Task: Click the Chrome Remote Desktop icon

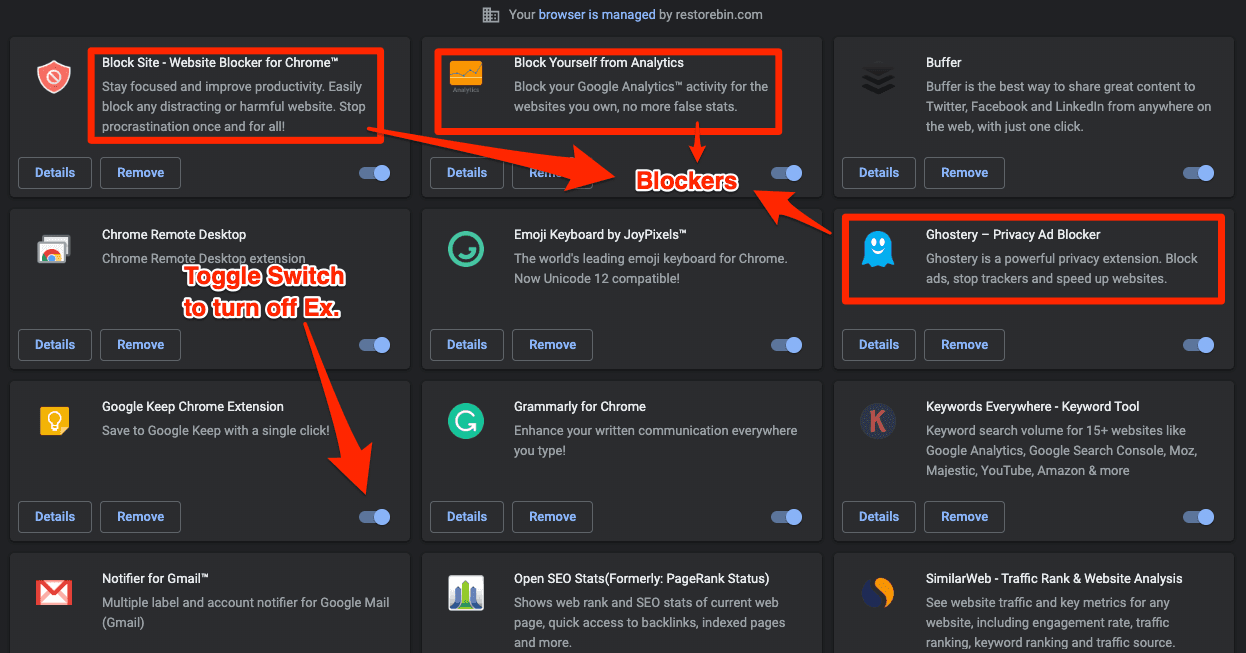Action: (54, 249)
